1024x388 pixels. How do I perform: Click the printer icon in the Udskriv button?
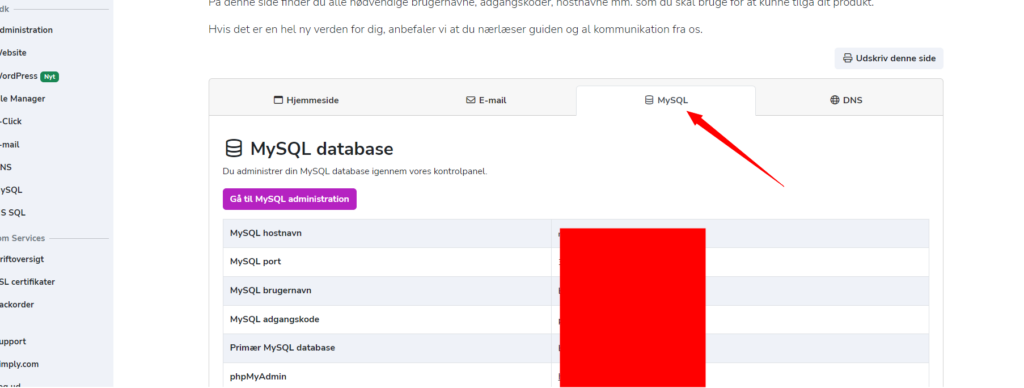click(847, 58)
